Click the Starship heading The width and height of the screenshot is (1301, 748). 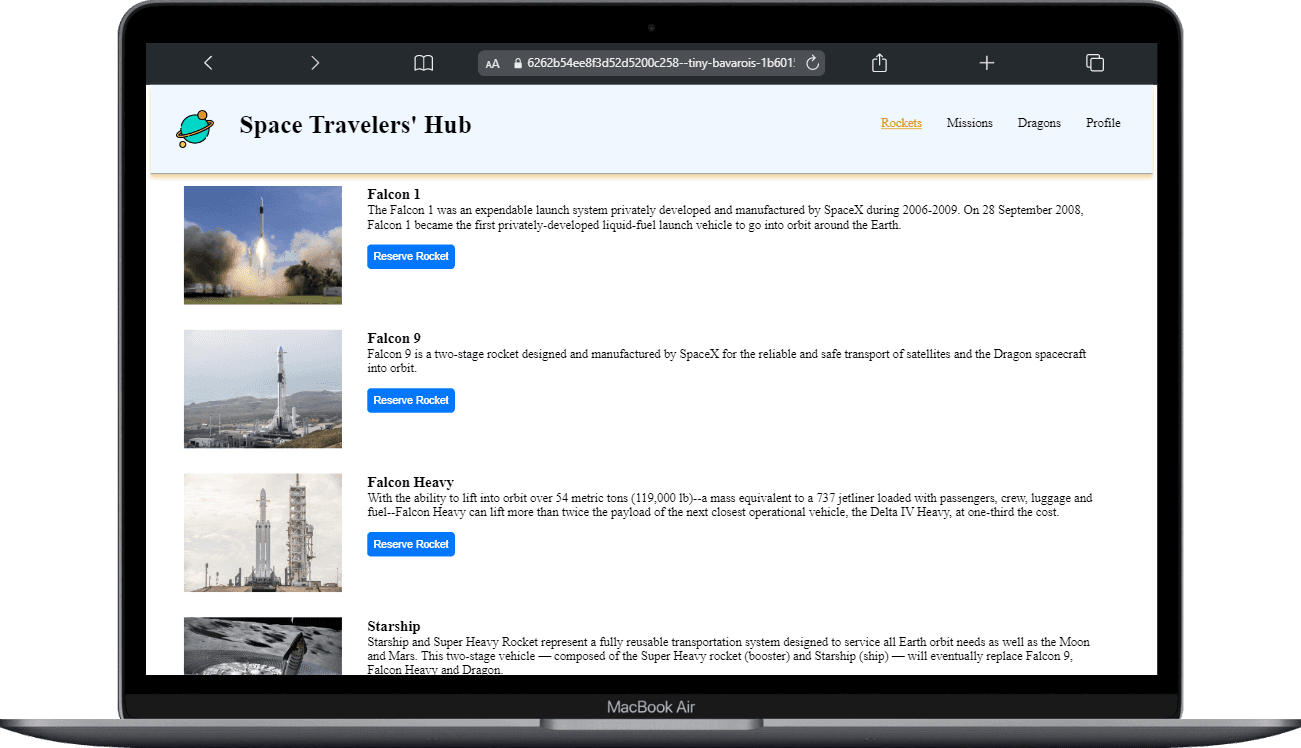coord(394,626)
